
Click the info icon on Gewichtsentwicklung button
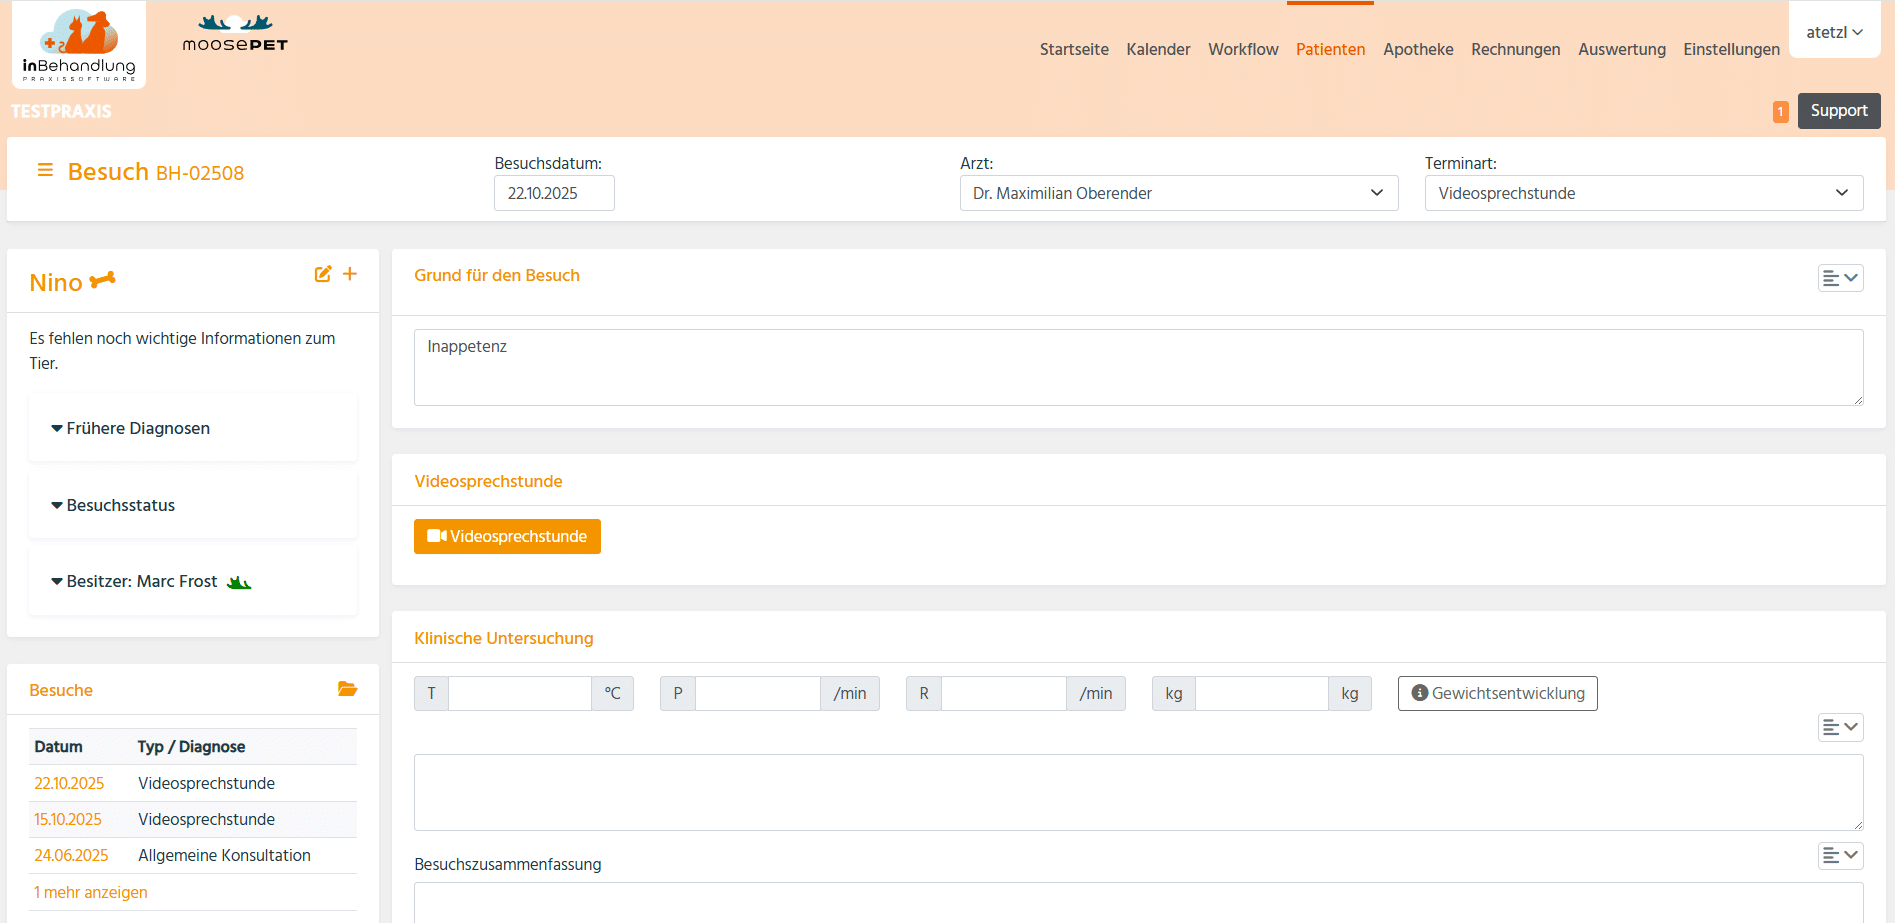pos(1422,692)
